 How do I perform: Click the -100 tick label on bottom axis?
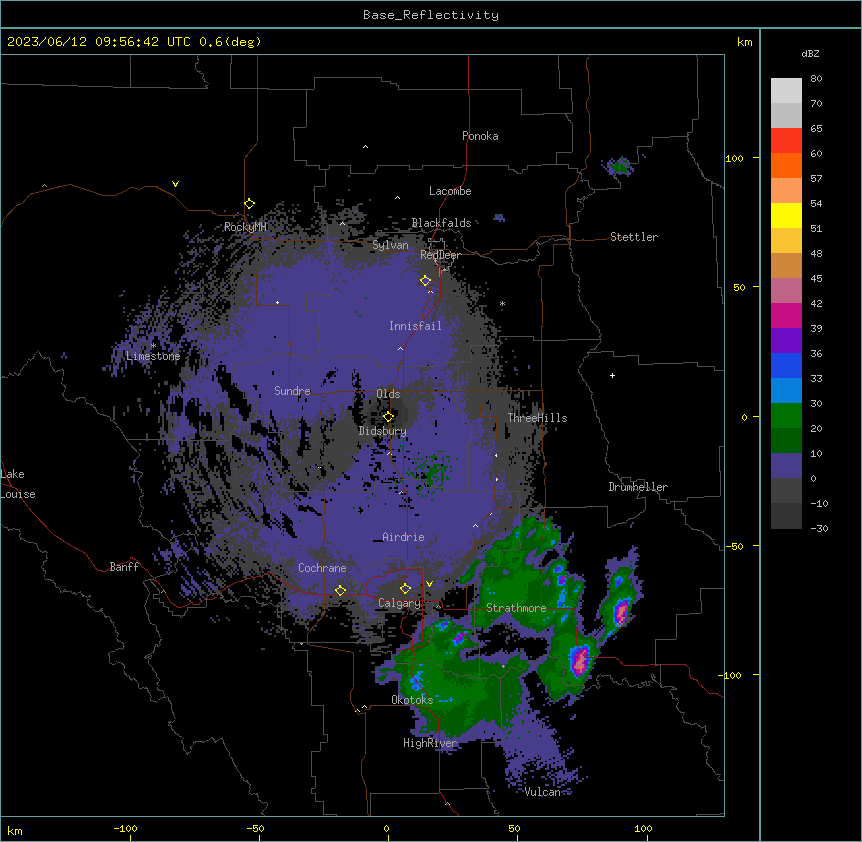point(125,828)
